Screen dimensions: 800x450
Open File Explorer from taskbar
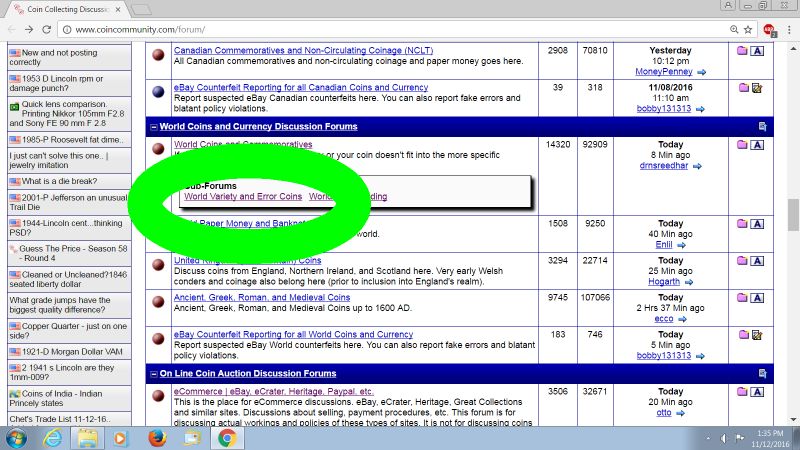tap(87, 438)
